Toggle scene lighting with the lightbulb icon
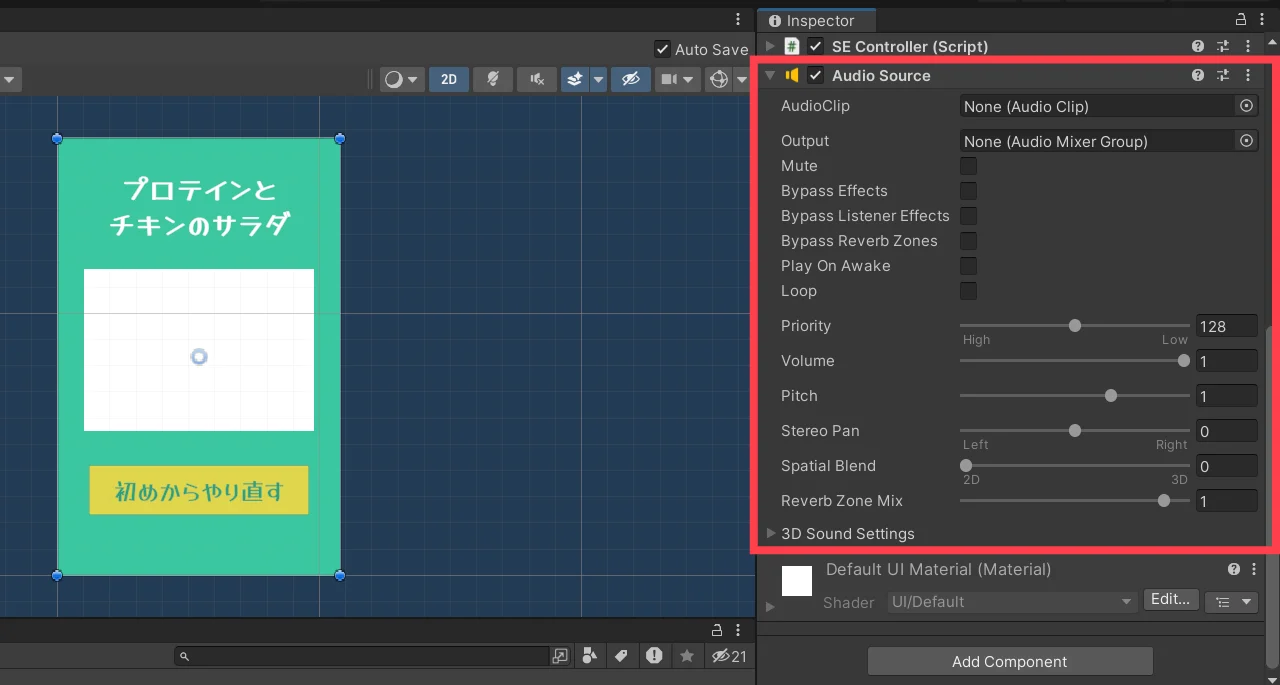 pyautogui.click(x=493, y=79)
